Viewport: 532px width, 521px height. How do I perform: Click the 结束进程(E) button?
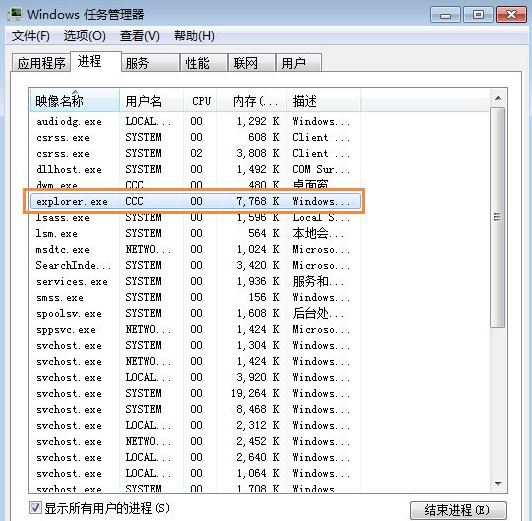pyautogui.click(x=458, y=510)
